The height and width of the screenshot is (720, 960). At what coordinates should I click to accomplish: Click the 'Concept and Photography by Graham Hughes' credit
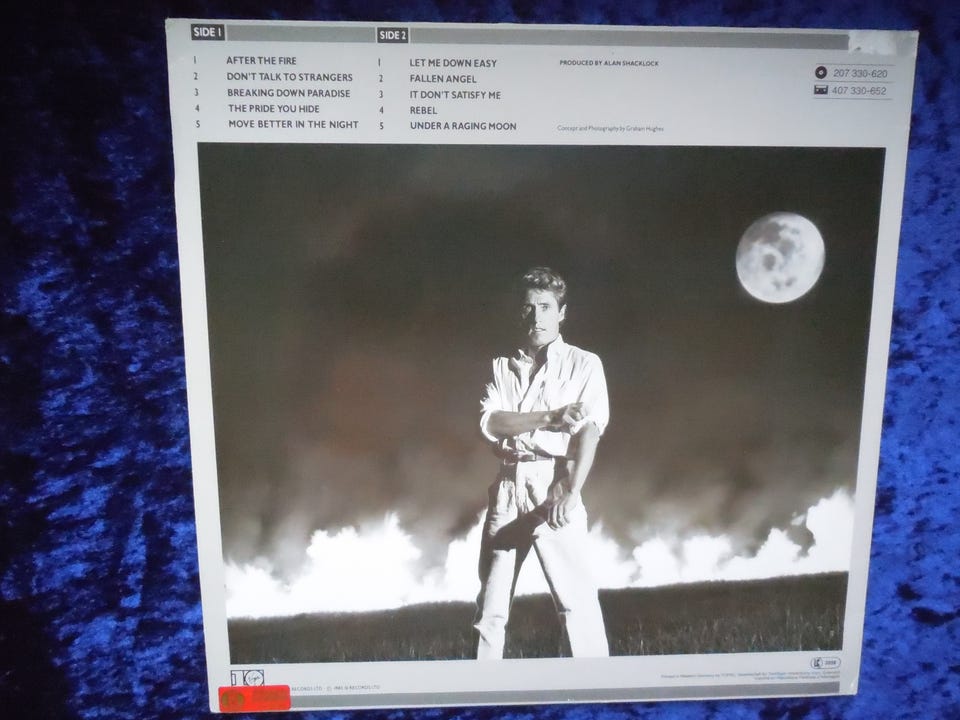(x=610, y=129)
